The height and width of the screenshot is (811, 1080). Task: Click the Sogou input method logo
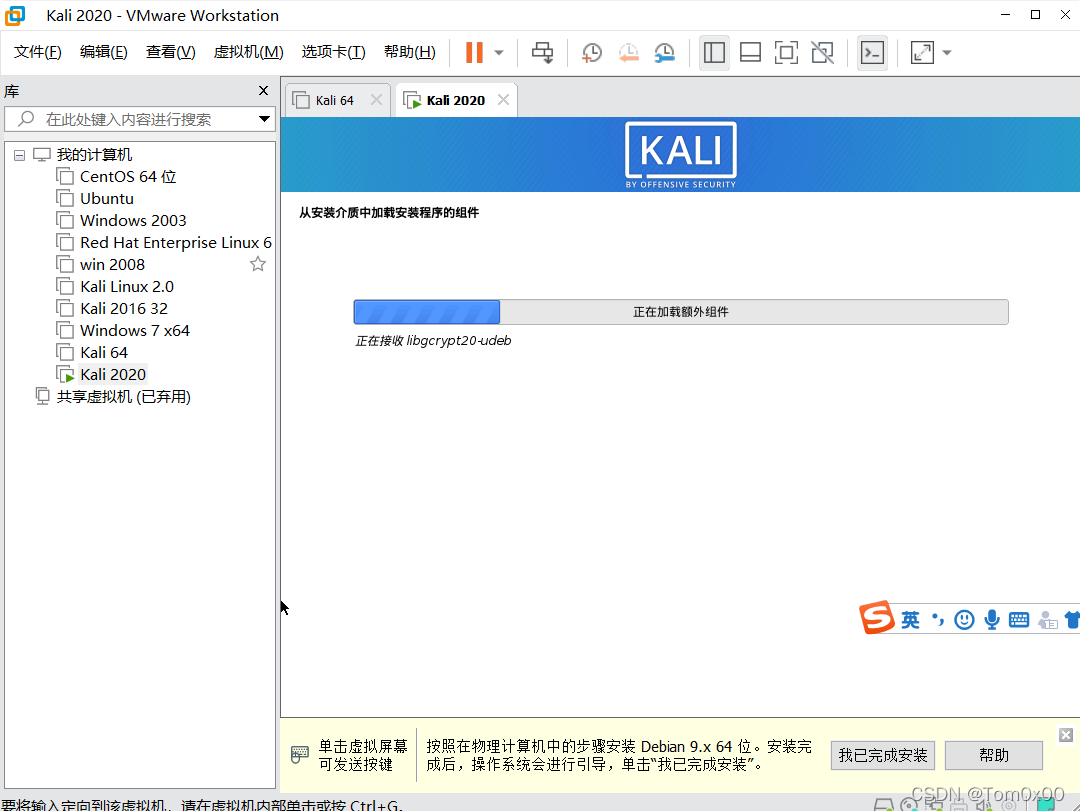[x=876, y=617]
